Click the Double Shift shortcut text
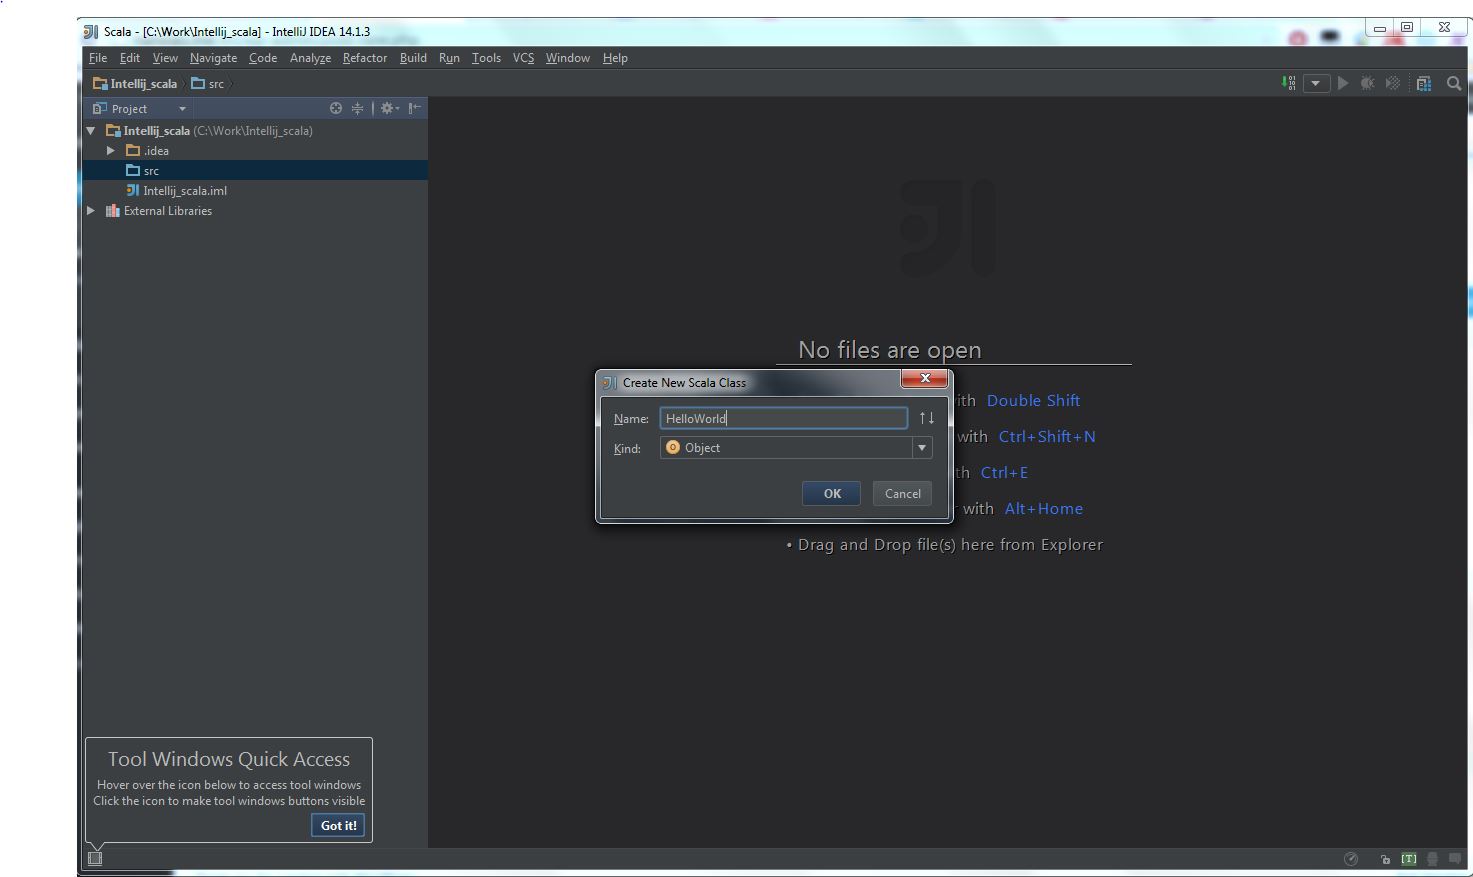 pyautogui.click(x=1033, y=401)
